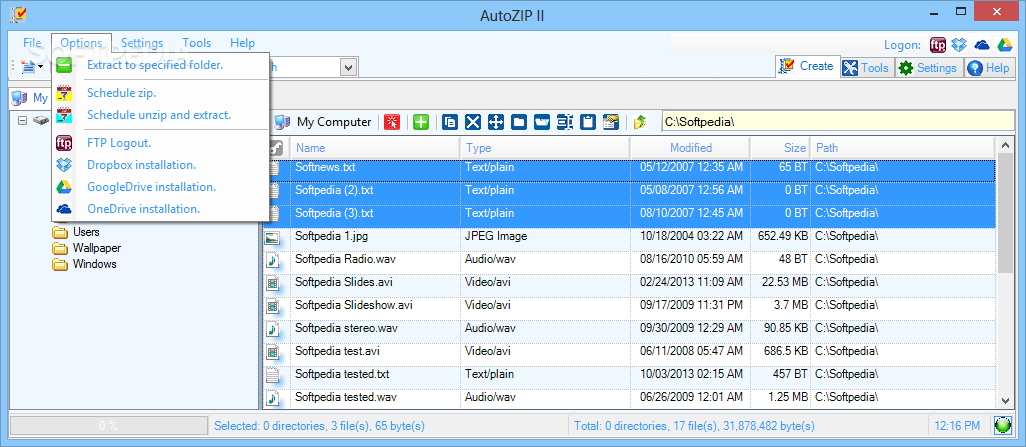Click the Softpedia Slides.avi video icon
The width and height of the screenshot is (1026, 447).
click(x=272, y=284)
